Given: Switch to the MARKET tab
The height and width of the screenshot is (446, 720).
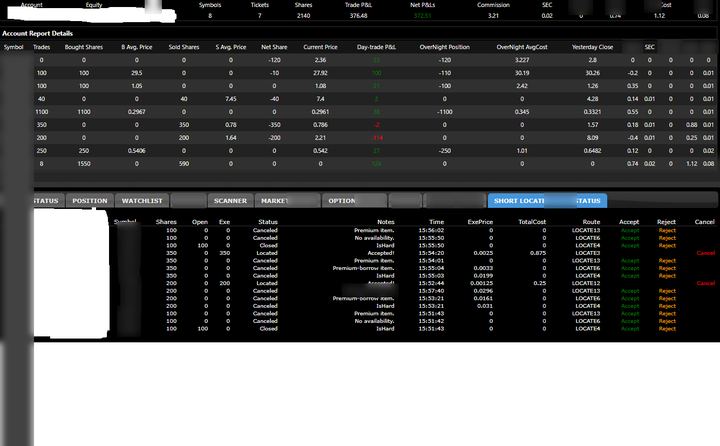Looking at the screenshot, I should coord(287,201).
